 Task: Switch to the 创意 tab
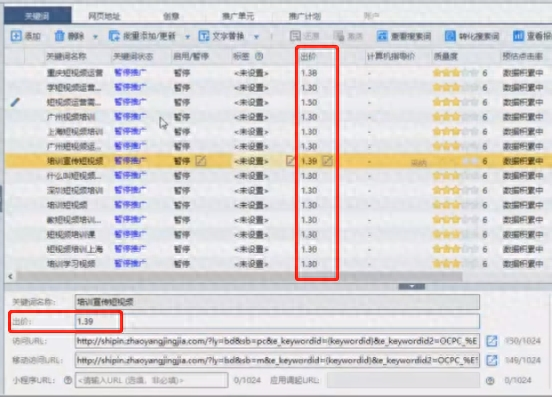click(x=171, y=16)
